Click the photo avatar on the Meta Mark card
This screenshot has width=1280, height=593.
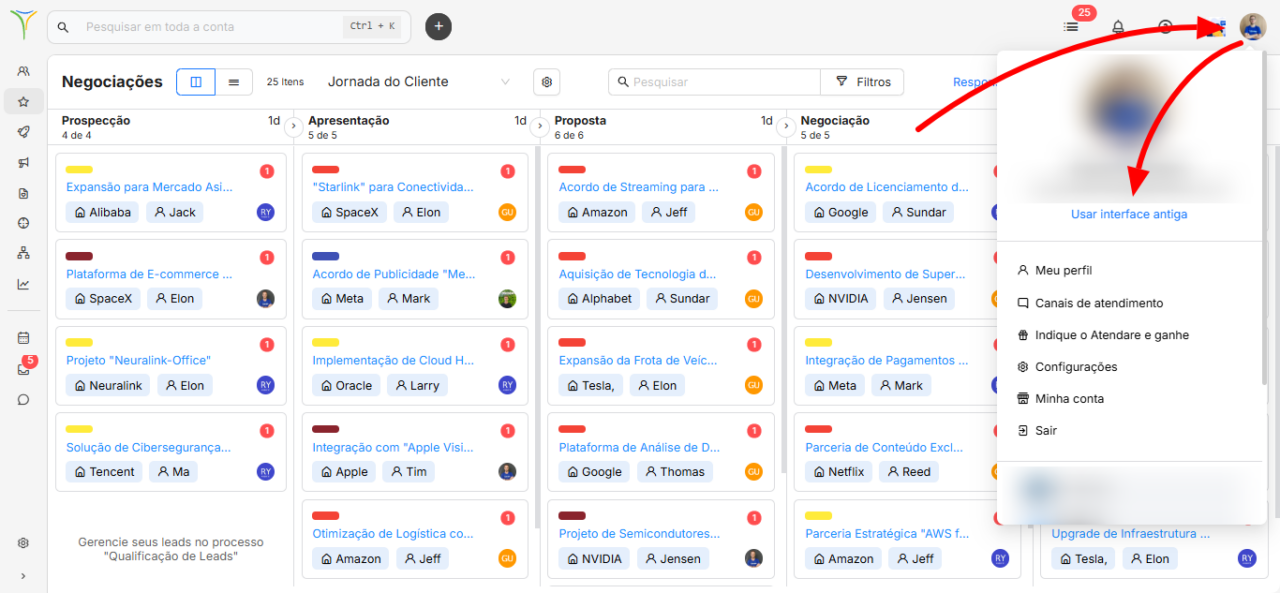(507, 298)
